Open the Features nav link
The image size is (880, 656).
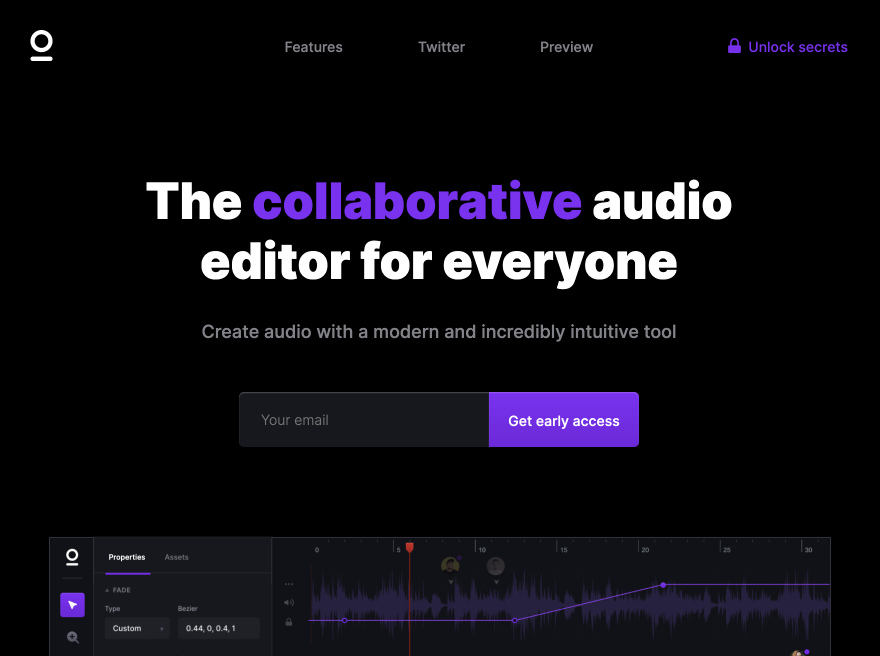click(x=313, y=47)
